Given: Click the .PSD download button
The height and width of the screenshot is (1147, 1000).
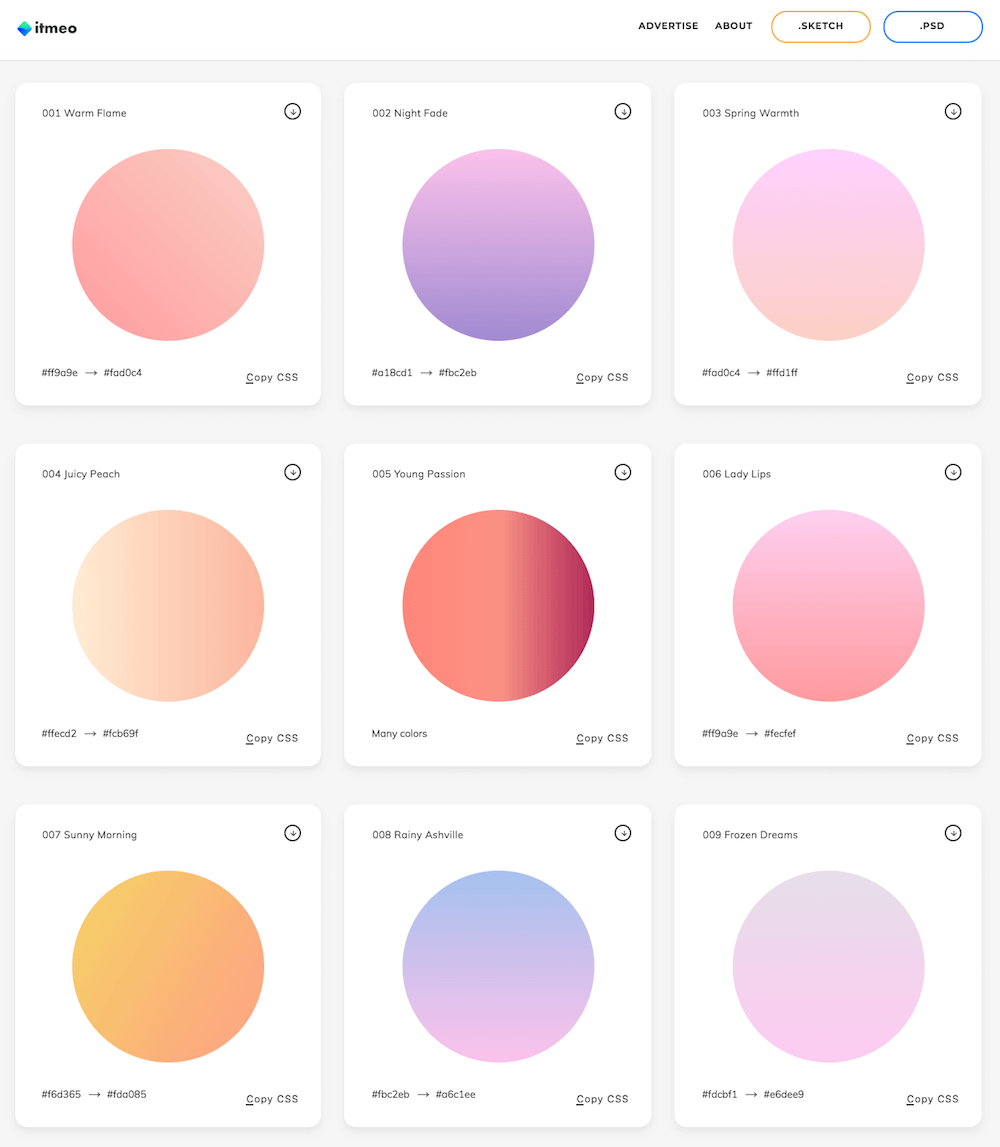Looking at the screenshot, I should point(933,26).
